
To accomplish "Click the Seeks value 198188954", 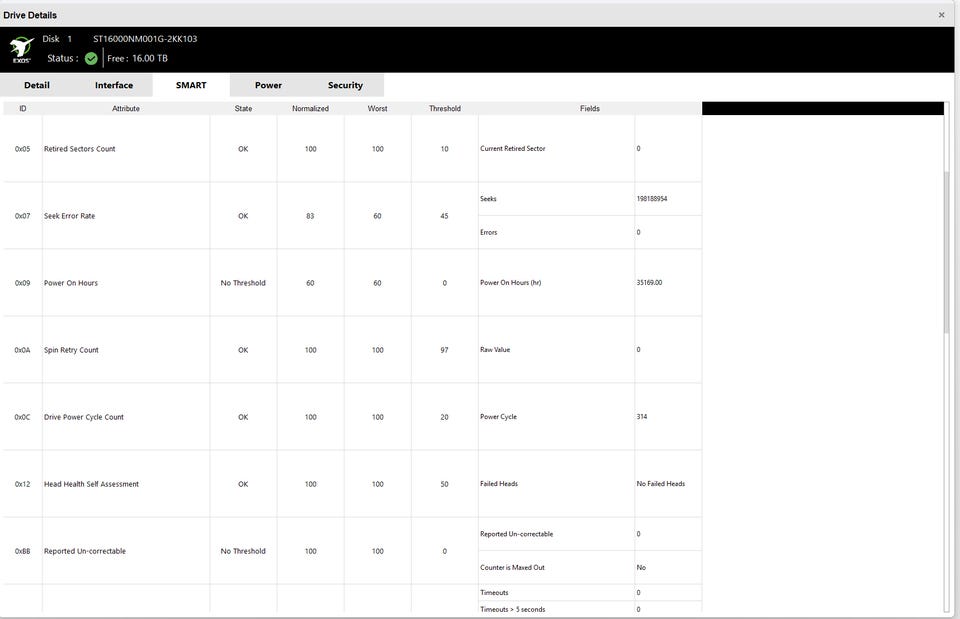I will [651, 199].
